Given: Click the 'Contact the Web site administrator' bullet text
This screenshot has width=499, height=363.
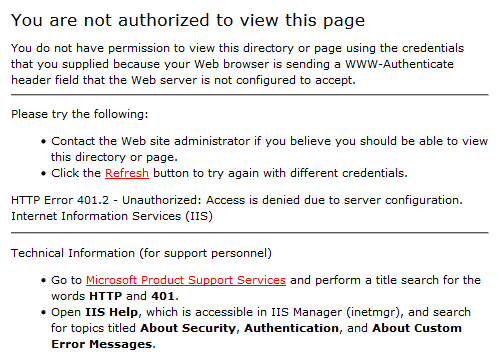Looking at the screenshot, I should tap(151, 141).
